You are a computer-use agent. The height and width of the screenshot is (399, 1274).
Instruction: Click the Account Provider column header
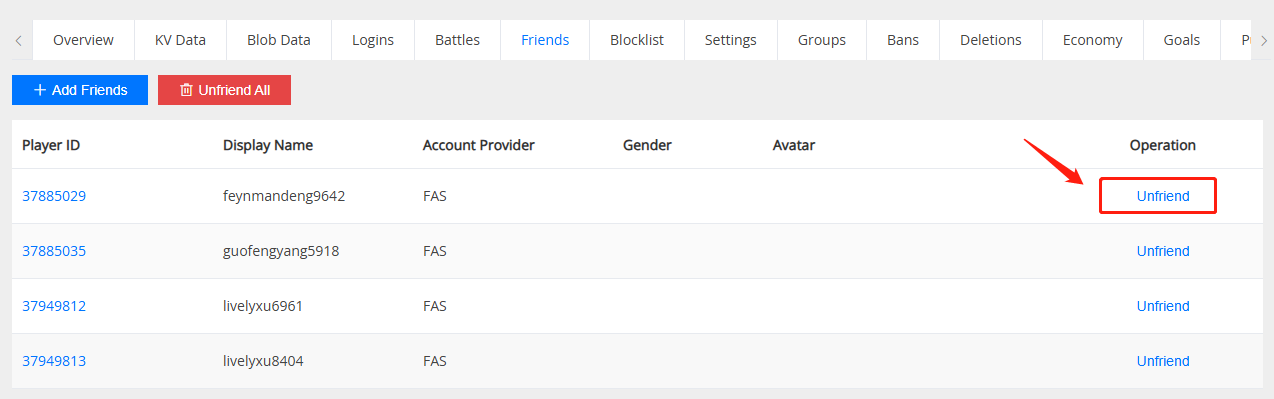point(479,145)
